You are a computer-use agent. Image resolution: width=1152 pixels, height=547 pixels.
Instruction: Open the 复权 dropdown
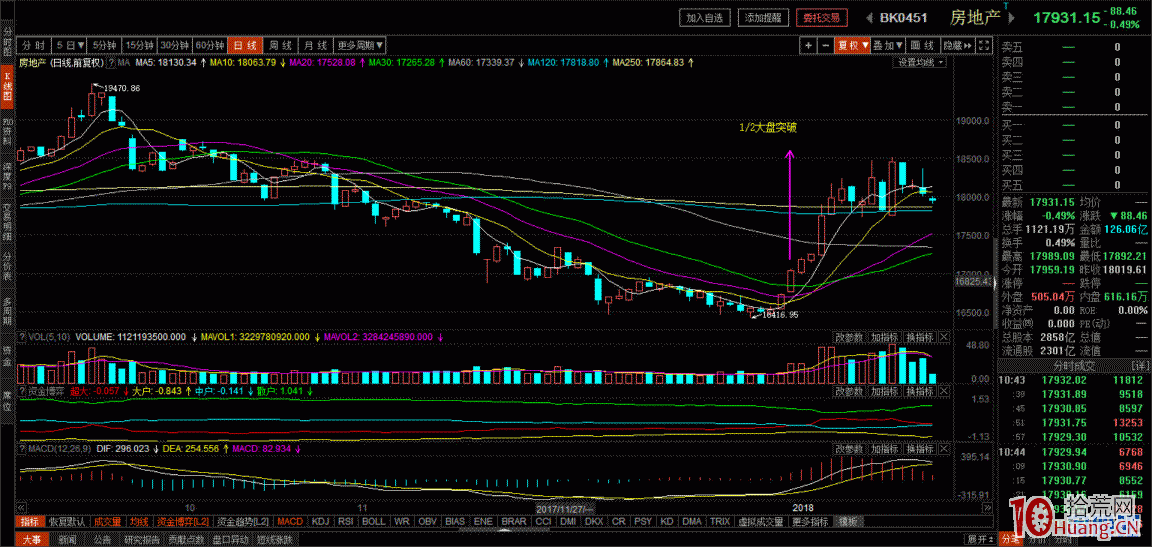(x=852, y=46)
